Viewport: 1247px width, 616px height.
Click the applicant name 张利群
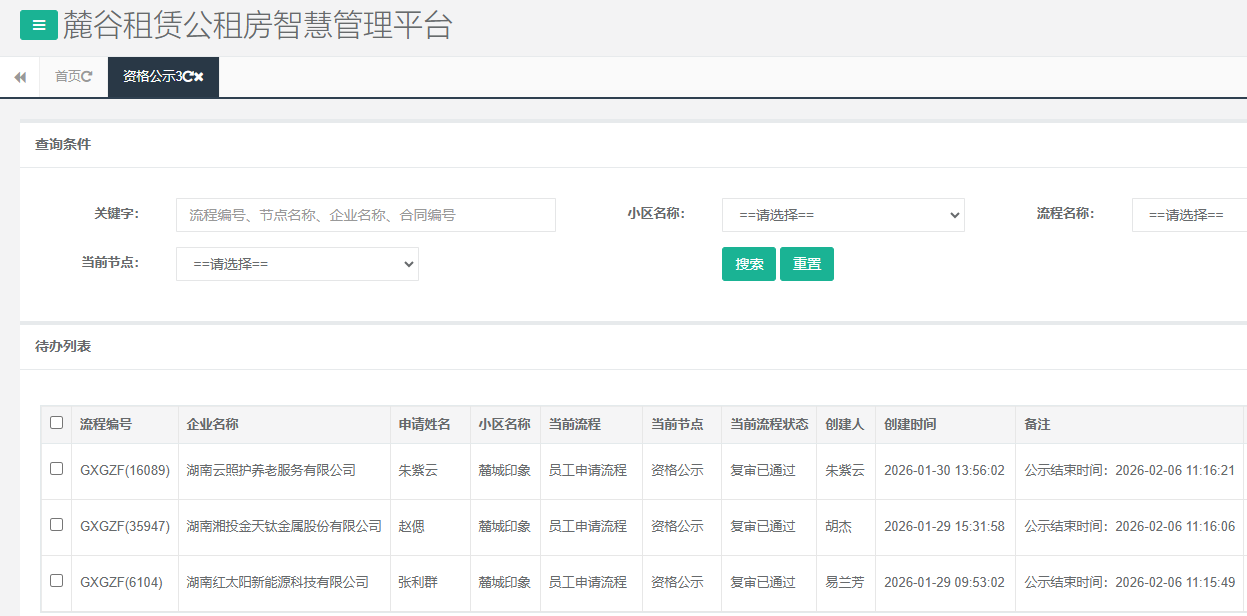pyautogui.click(x=418, y=582)
